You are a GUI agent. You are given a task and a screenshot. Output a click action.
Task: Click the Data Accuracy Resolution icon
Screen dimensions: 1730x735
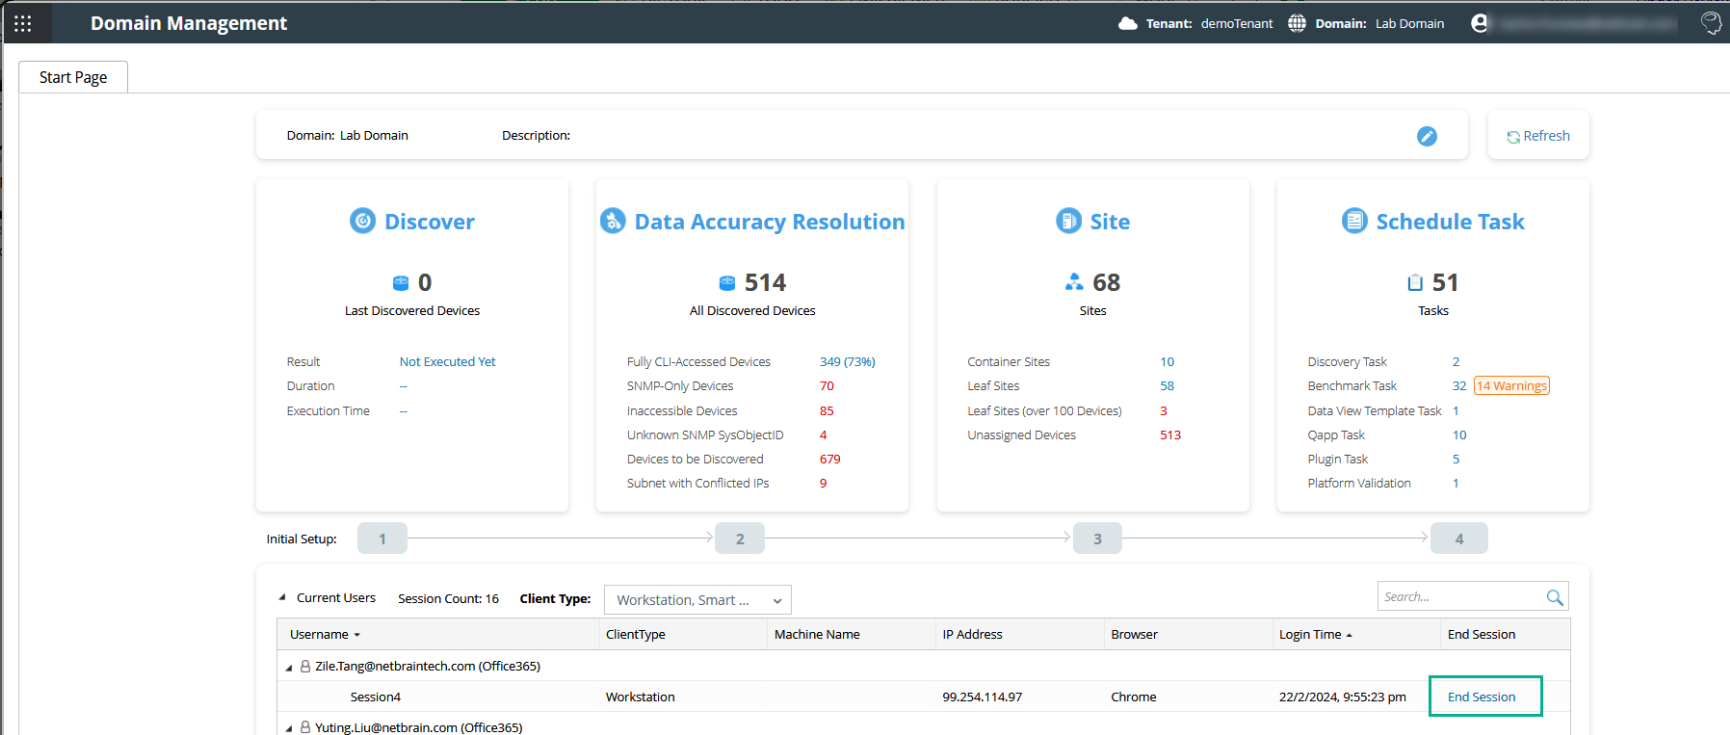(x=612, y=221)
